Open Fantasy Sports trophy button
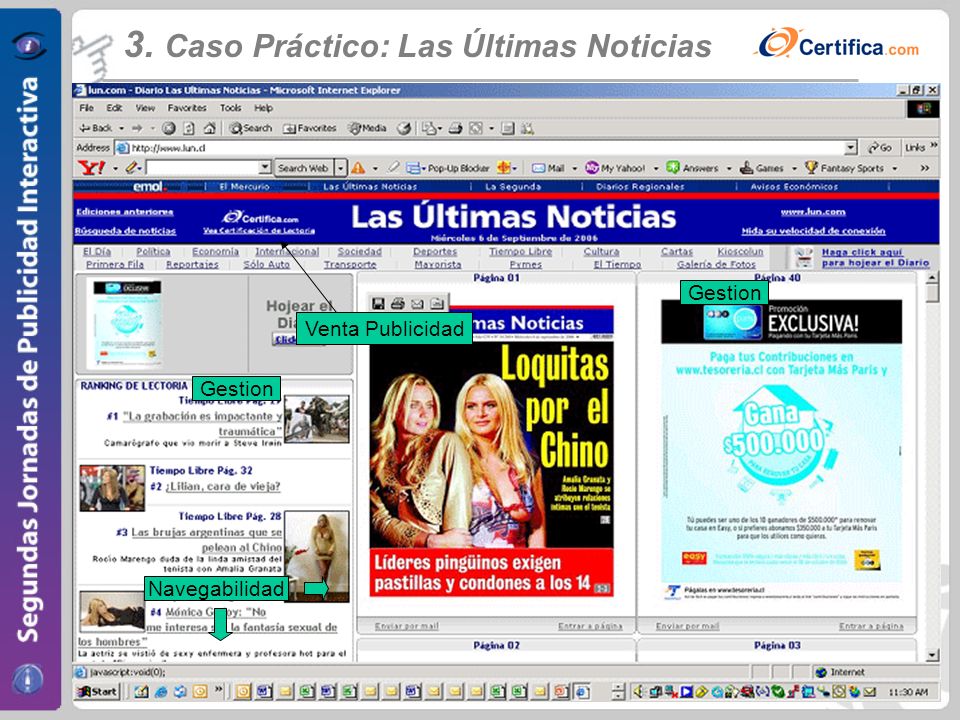The height and width of the screenshot is (720, 960). coord(844,168)
